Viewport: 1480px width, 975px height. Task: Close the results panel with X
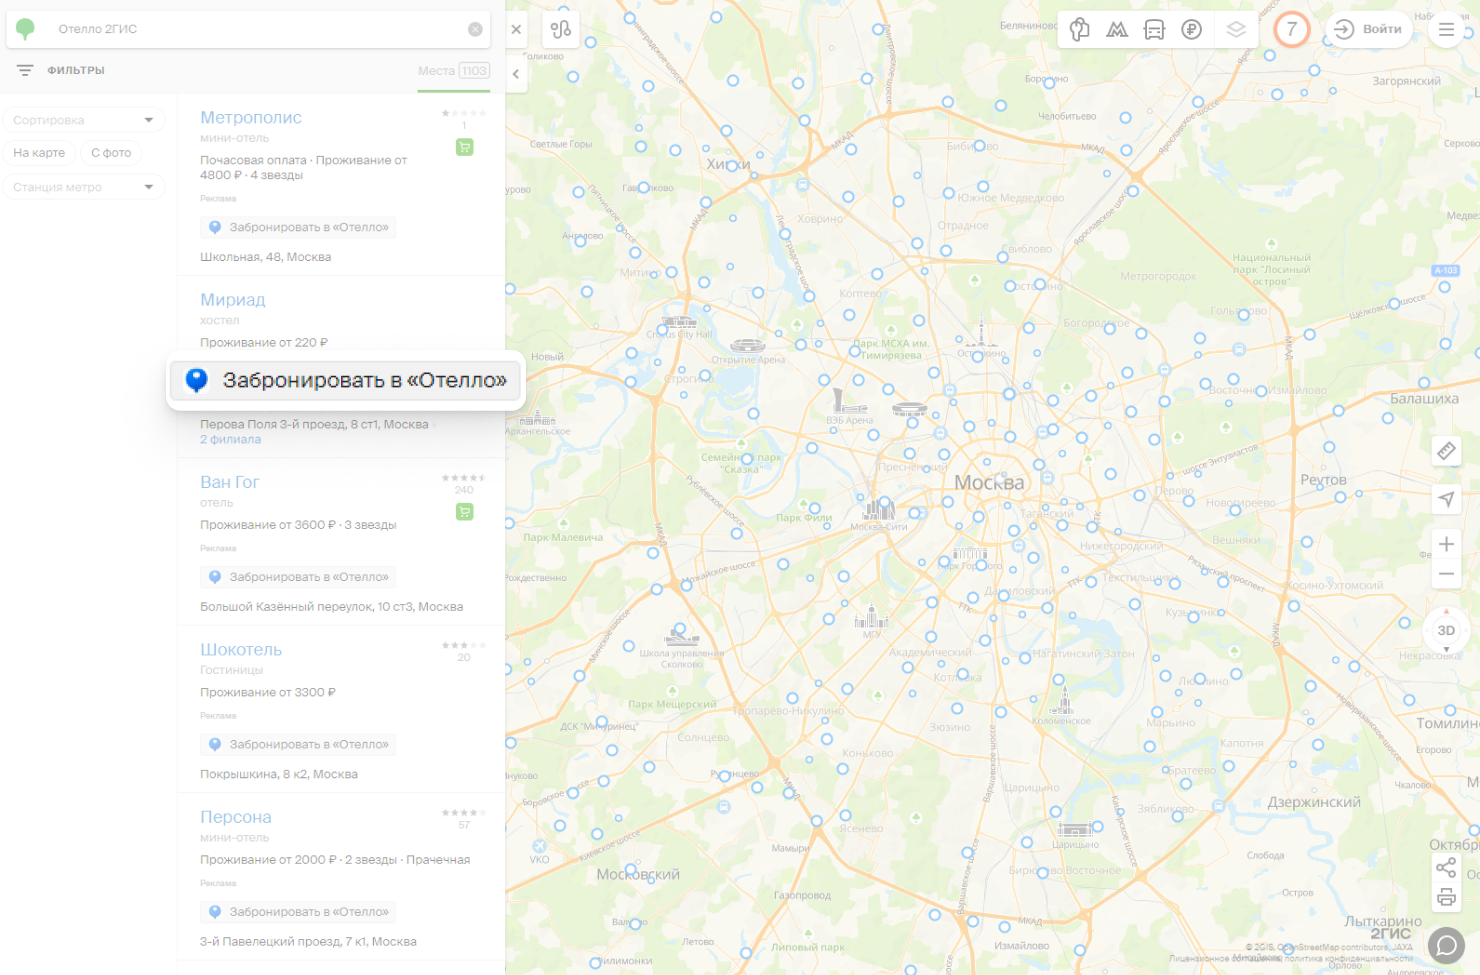click(x=516, y=29)
